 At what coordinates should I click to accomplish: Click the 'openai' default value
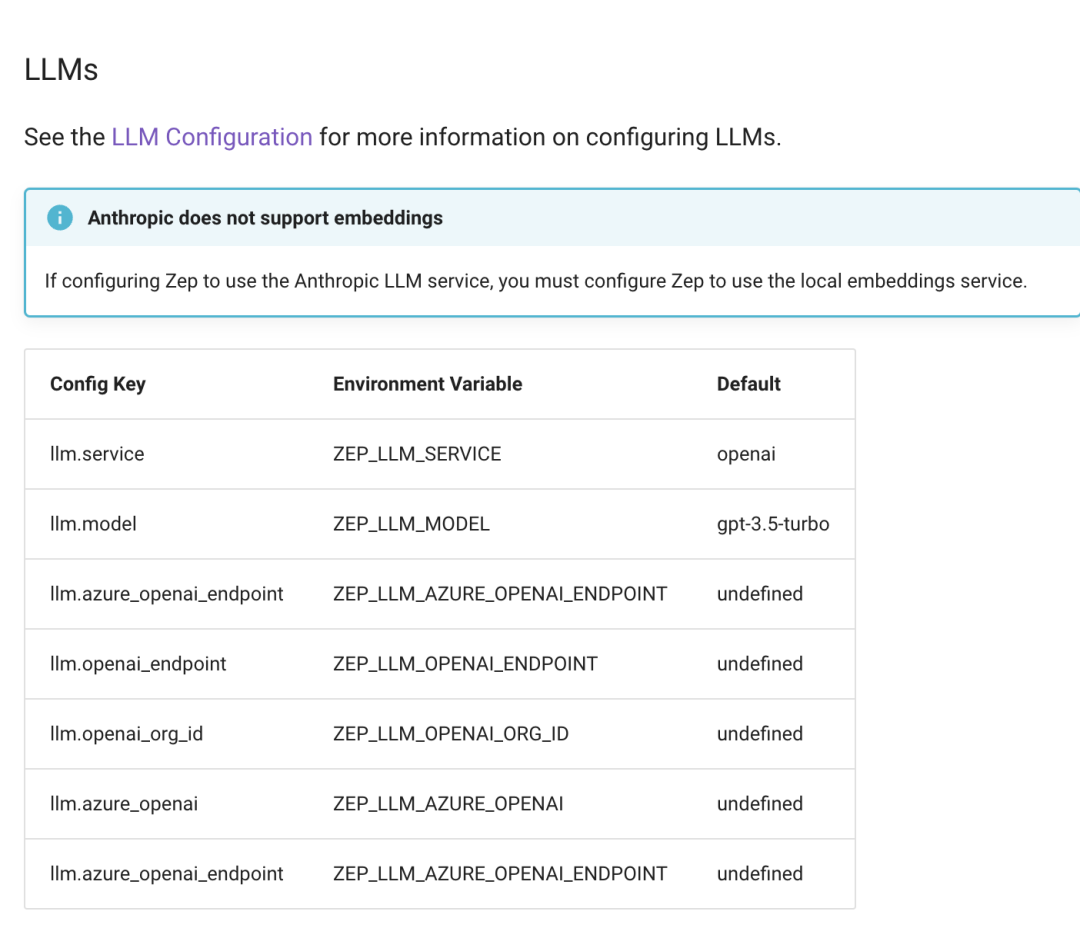[746, 454]
